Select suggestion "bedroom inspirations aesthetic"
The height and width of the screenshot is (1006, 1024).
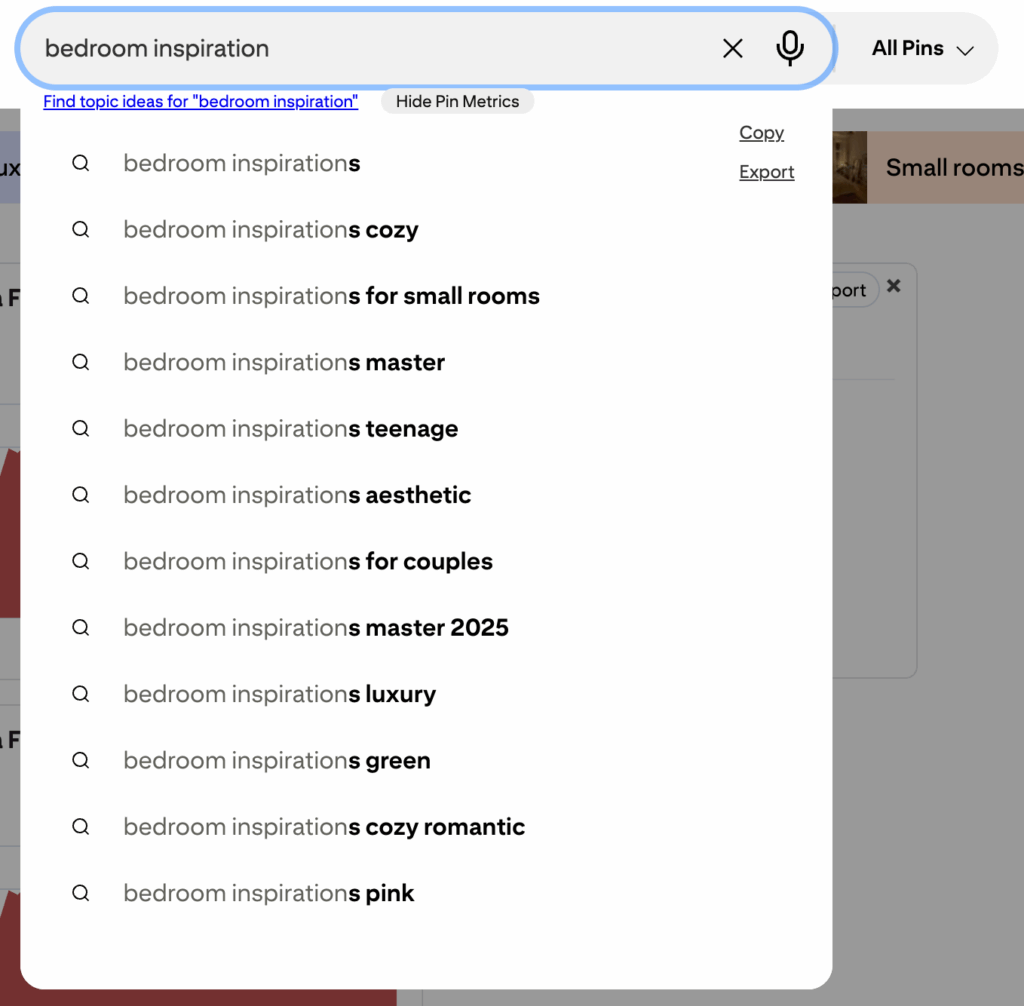(x=296, y=494)
